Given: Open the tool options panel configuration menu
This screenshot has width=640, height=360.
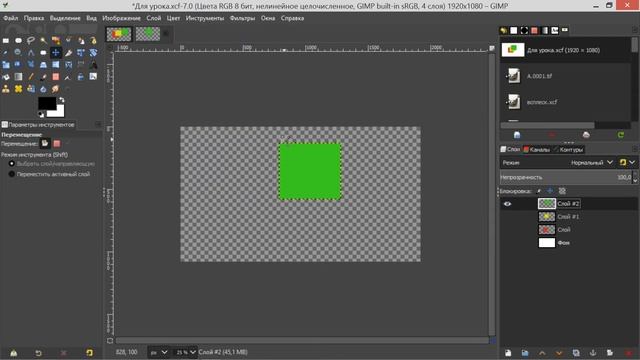Looking at the screenshot, I should (98, 124).
